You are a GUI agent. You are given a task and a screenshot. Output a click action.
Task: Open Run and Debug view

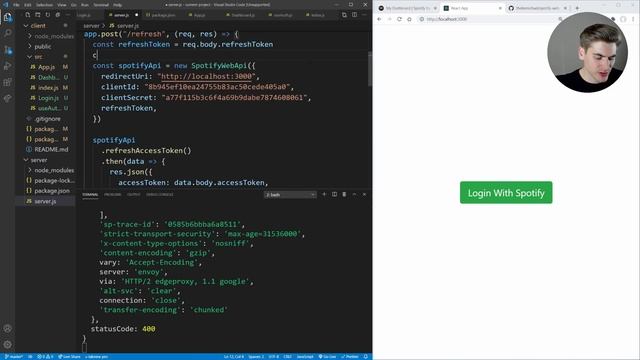tap(7, 66)
